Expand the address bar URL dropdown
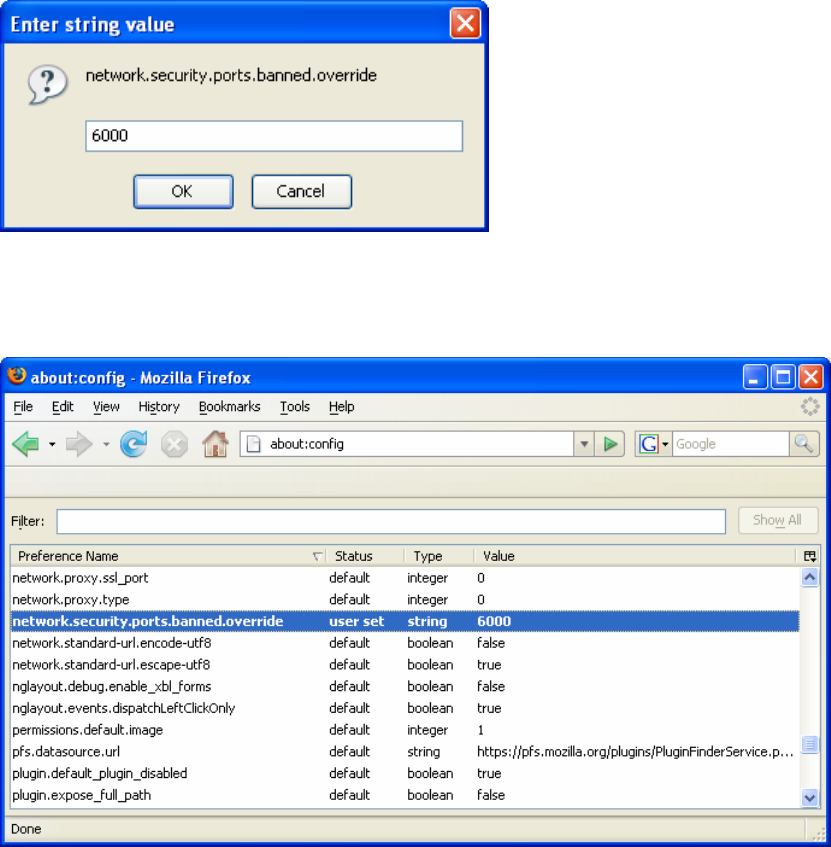The height and width of the screenshot is (847, 831). [x=584, y=444]
